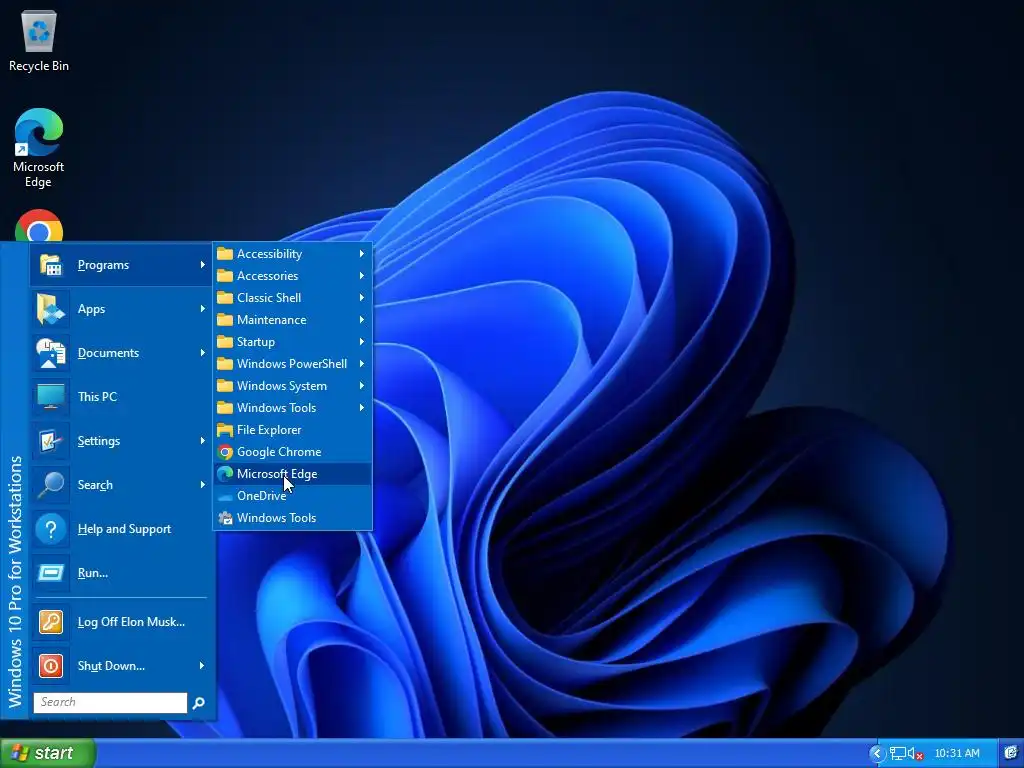Click the network tray icon

point(898,753)
